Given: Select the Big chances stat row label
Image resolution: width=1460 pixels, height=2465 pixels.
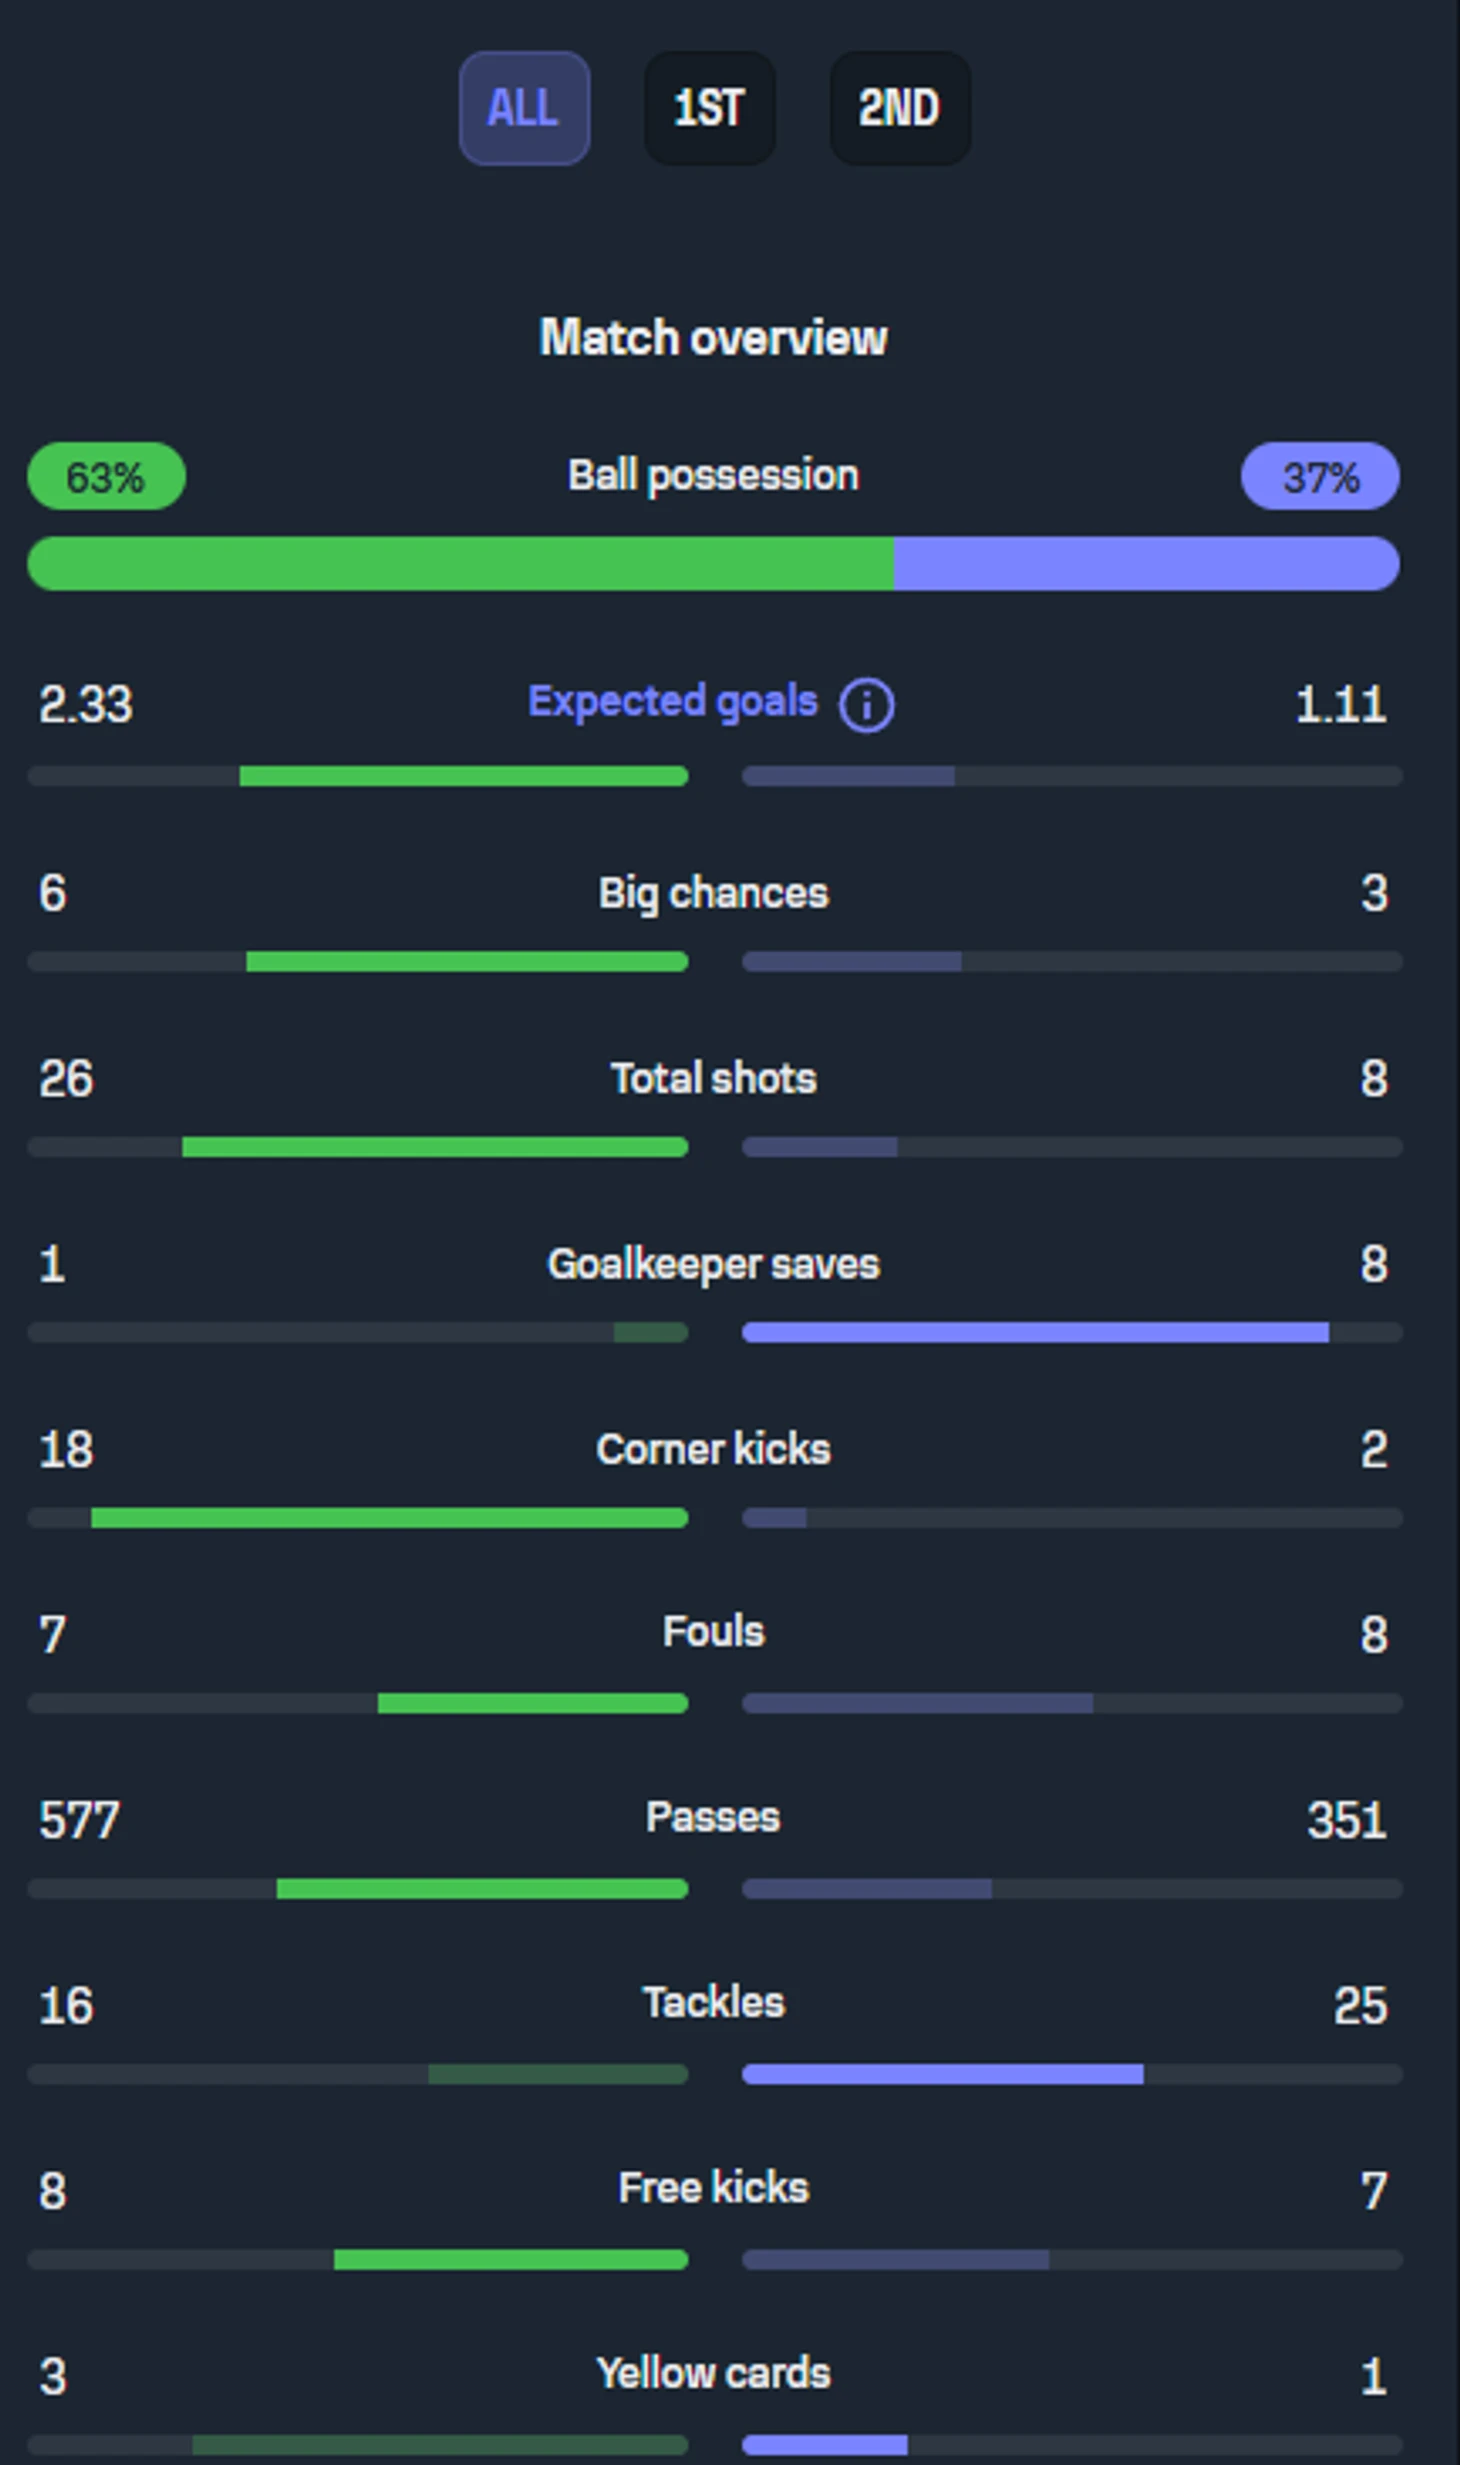Looking at the screenshot, I should pos(713,894).
